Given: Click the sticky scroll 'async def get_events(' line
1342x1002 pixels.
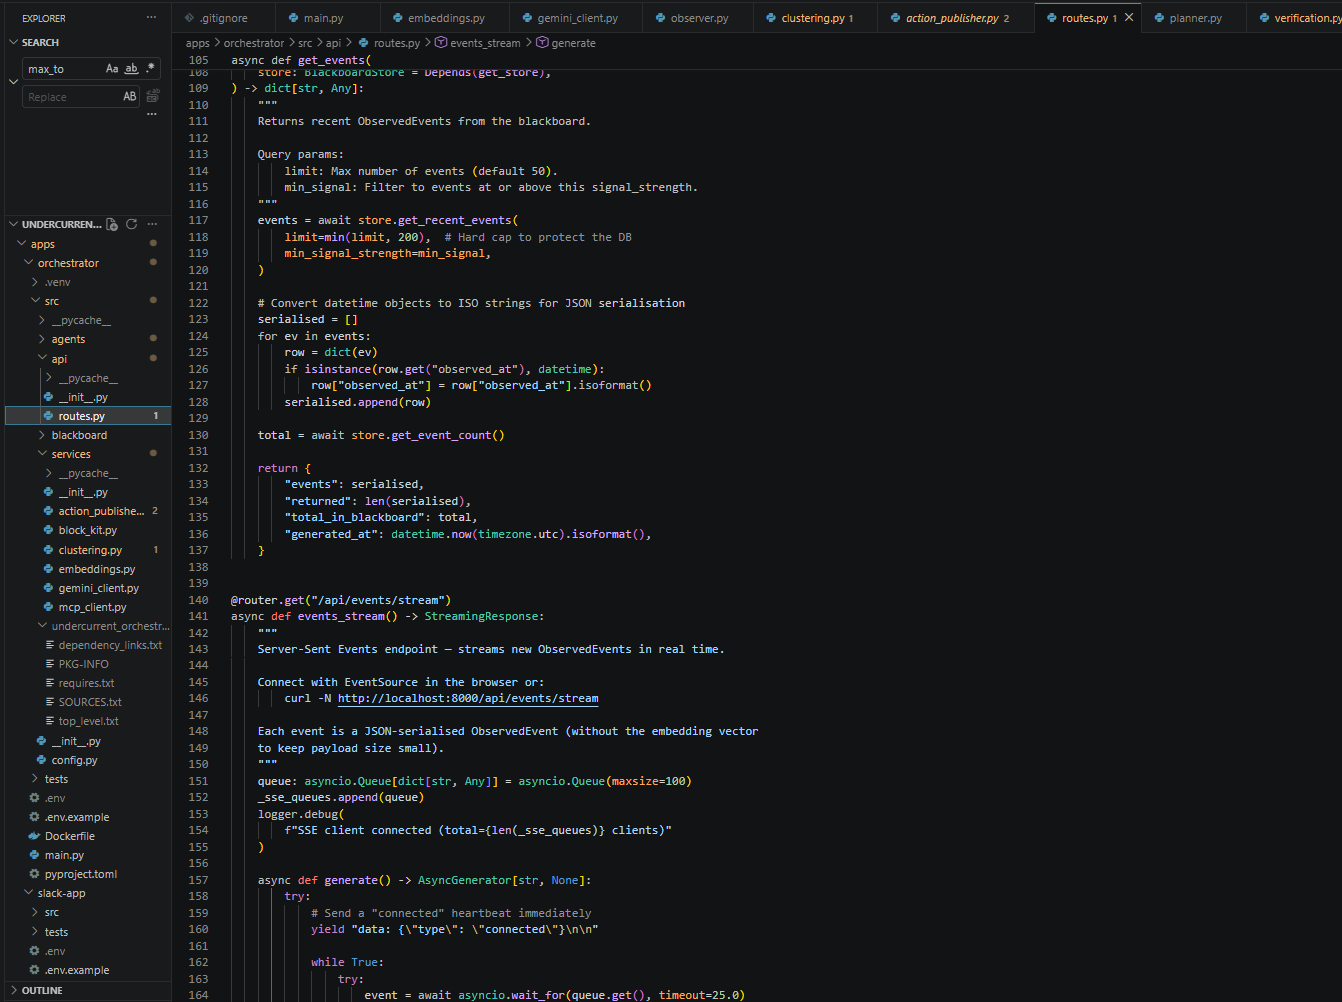Looking at the screenshot, I should point(301,60).
